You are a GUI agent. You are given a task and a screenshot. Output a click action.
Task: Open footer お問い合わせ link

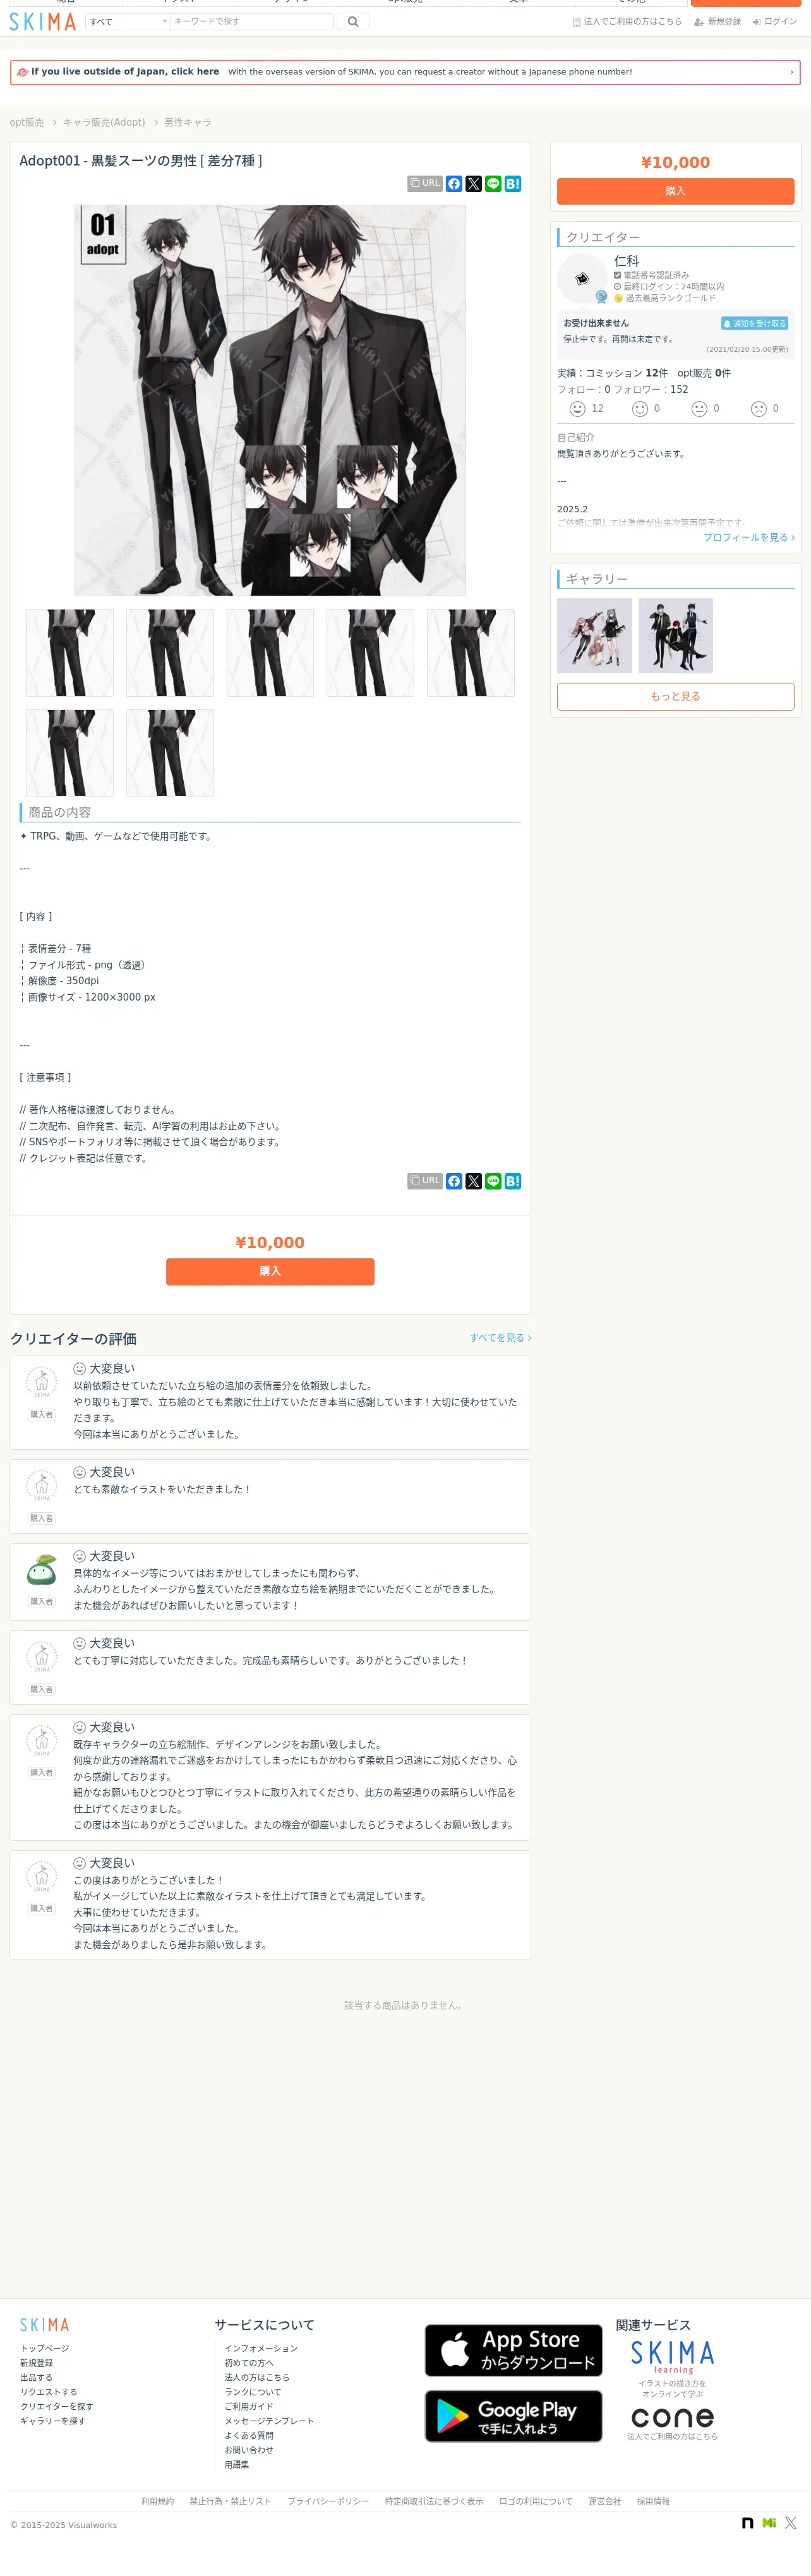pyautogui.click(x=249, y=2450)
